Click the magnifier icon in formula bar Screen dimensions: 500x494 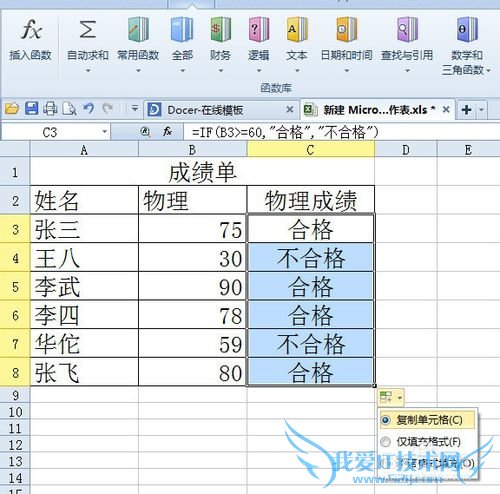[145, 132]
